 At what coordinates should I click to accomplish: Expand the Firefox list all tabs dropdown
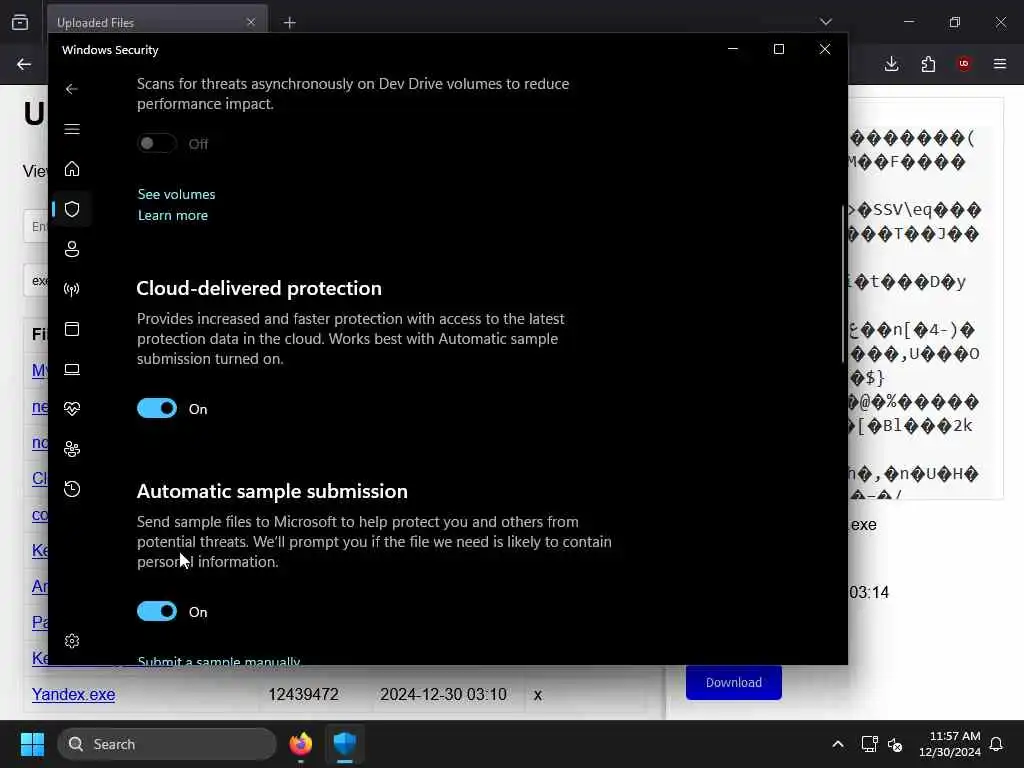coord(825,22)
